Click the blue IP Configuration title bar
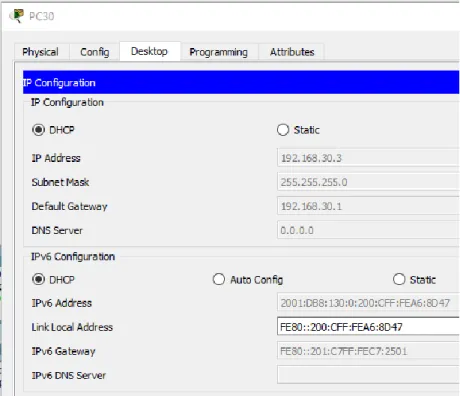This screenshot has width=460, height=396. click(241, 82)
